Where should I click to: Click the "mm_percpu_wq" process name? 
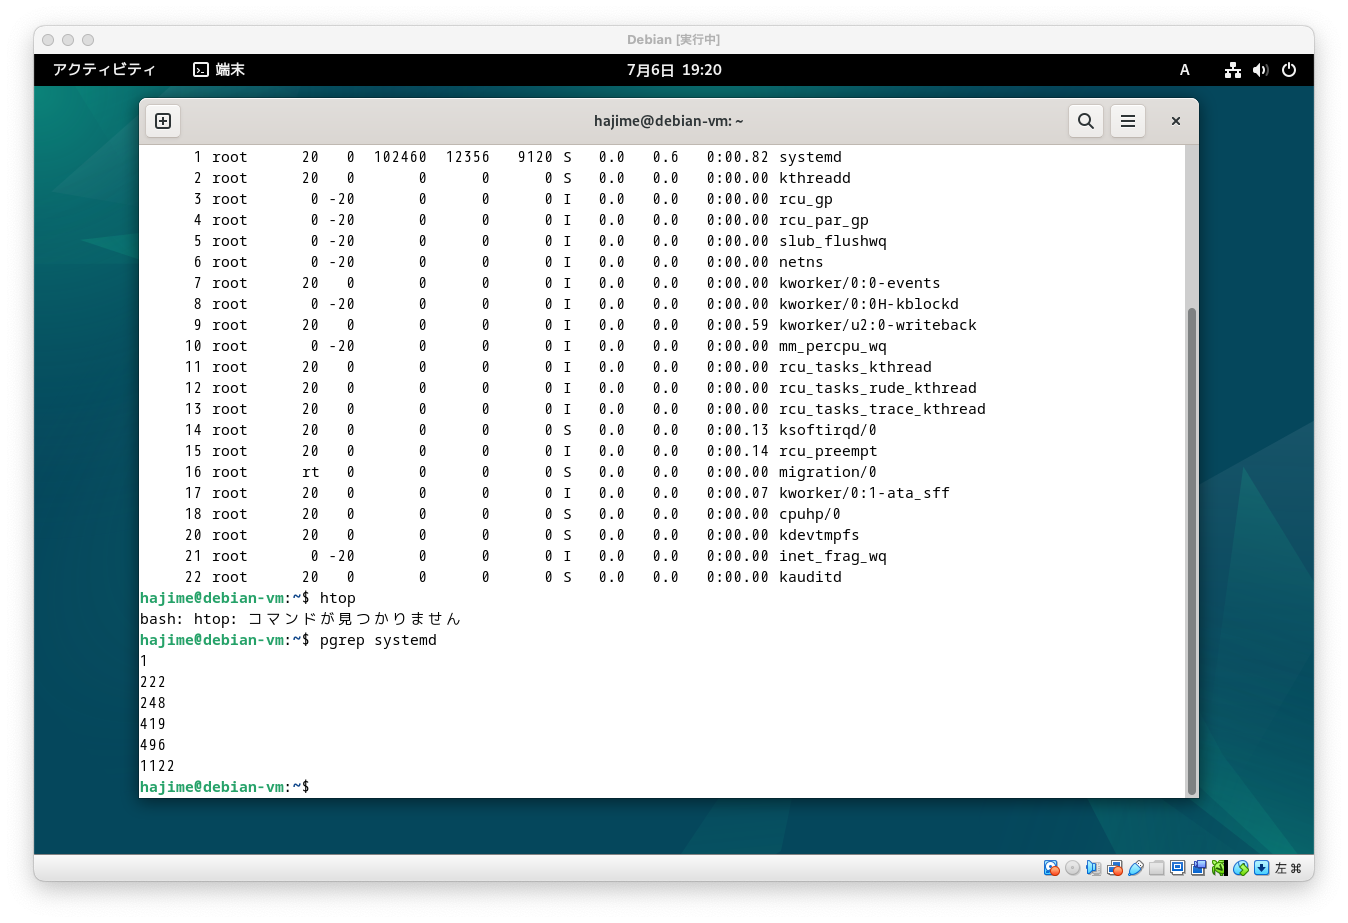(833, 346)
